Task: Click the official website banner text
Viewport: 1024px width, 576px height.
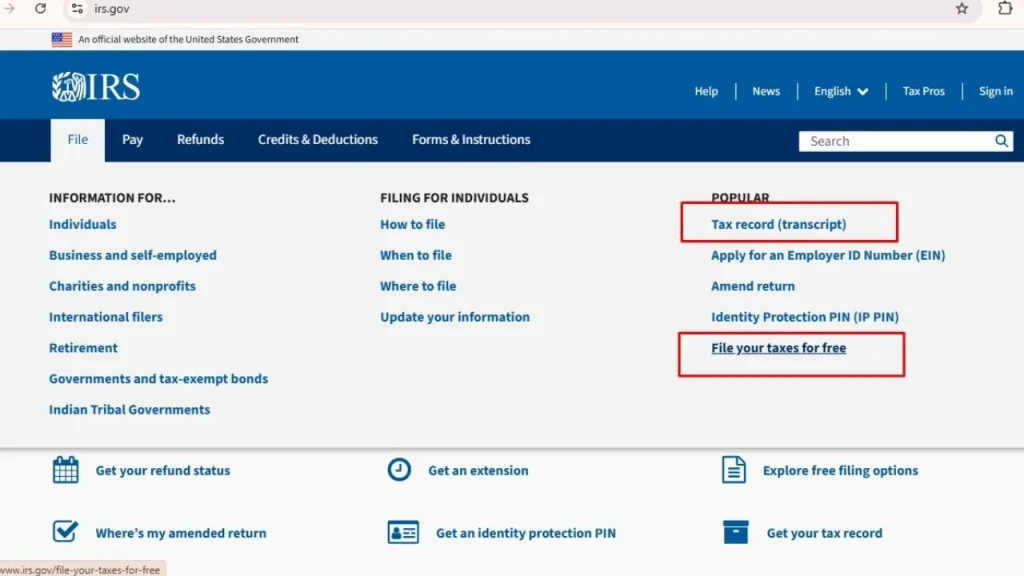Action: 188,39
